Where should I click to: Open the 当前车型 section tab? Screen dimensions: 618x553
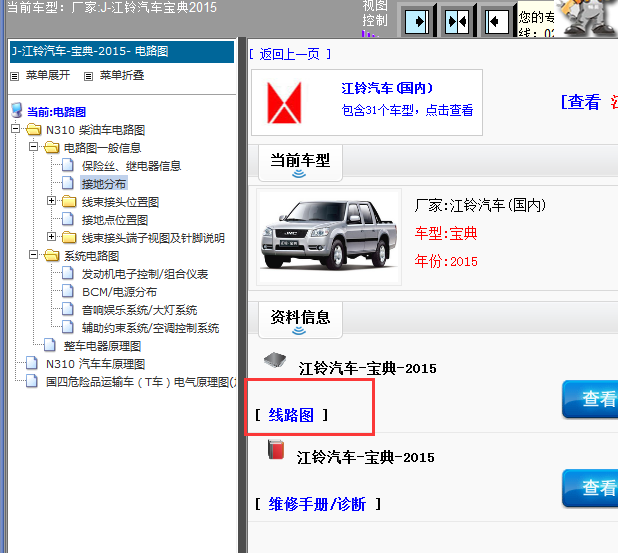(x=300, y=164)
